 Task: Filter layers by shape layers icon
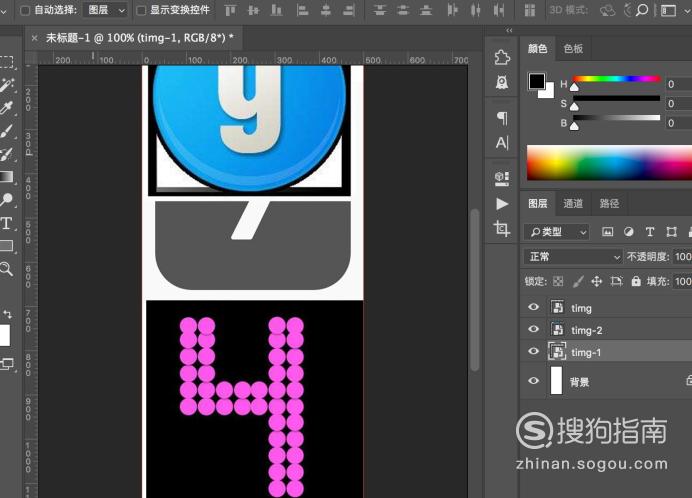[x=671, y=232]
